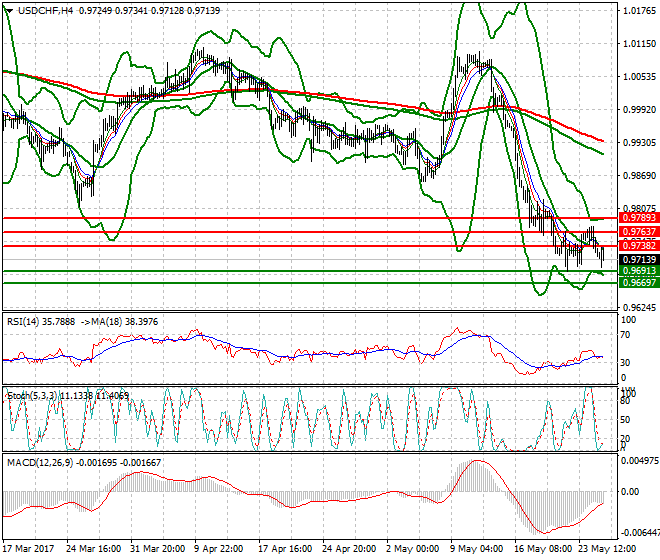Select the green 0.96697 support level tag
This screenshot has width=660, height=560.
[x=628, y=283]
